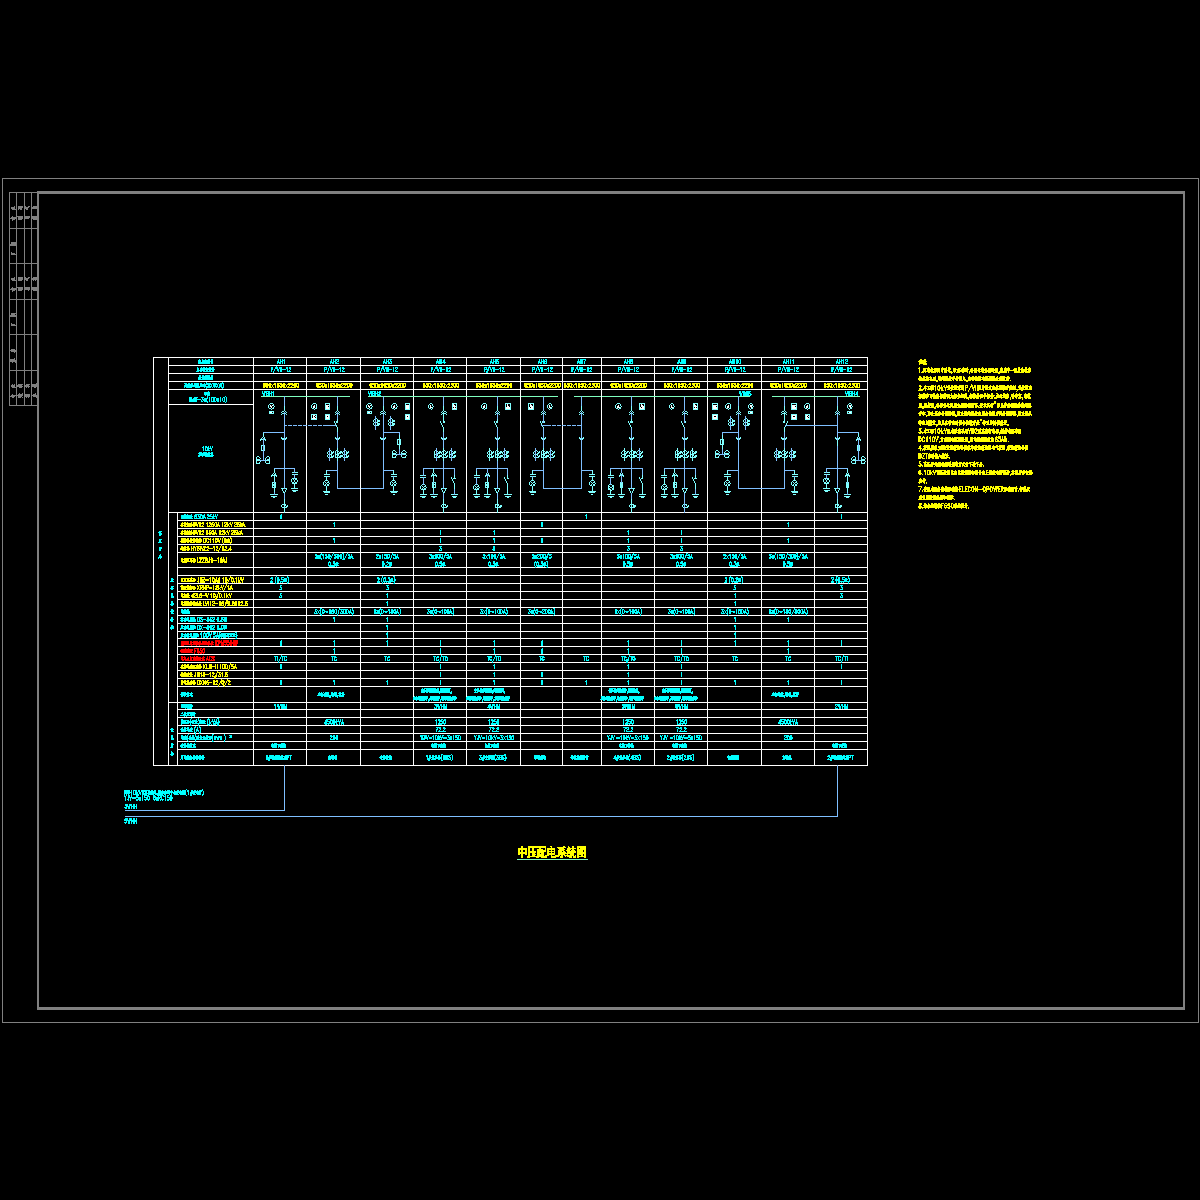
Task: Click the title block strip at left edge
Action: click(x=21, y=300)
